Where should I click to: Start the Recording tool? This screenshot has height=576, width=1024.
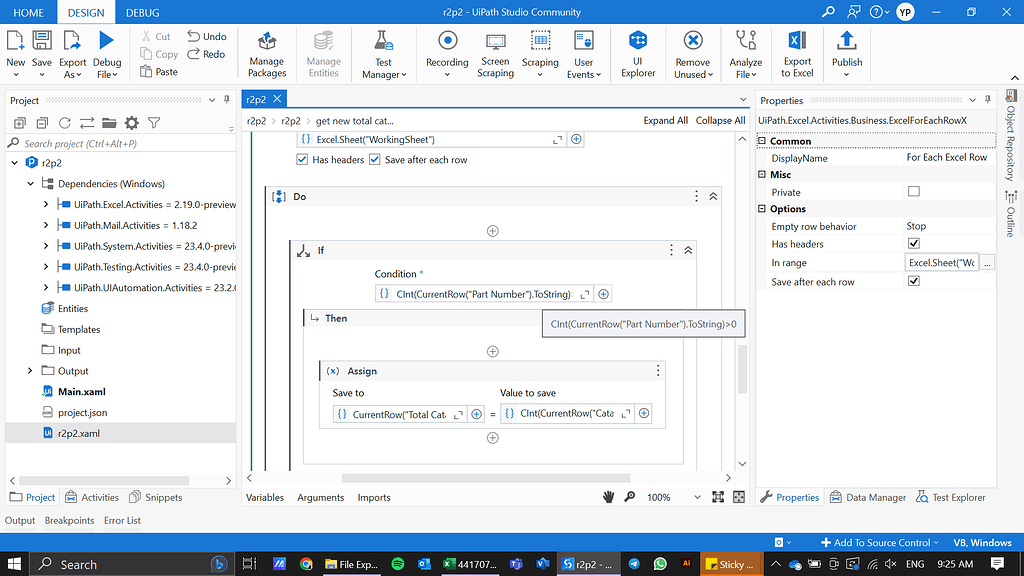coord(447,55)
